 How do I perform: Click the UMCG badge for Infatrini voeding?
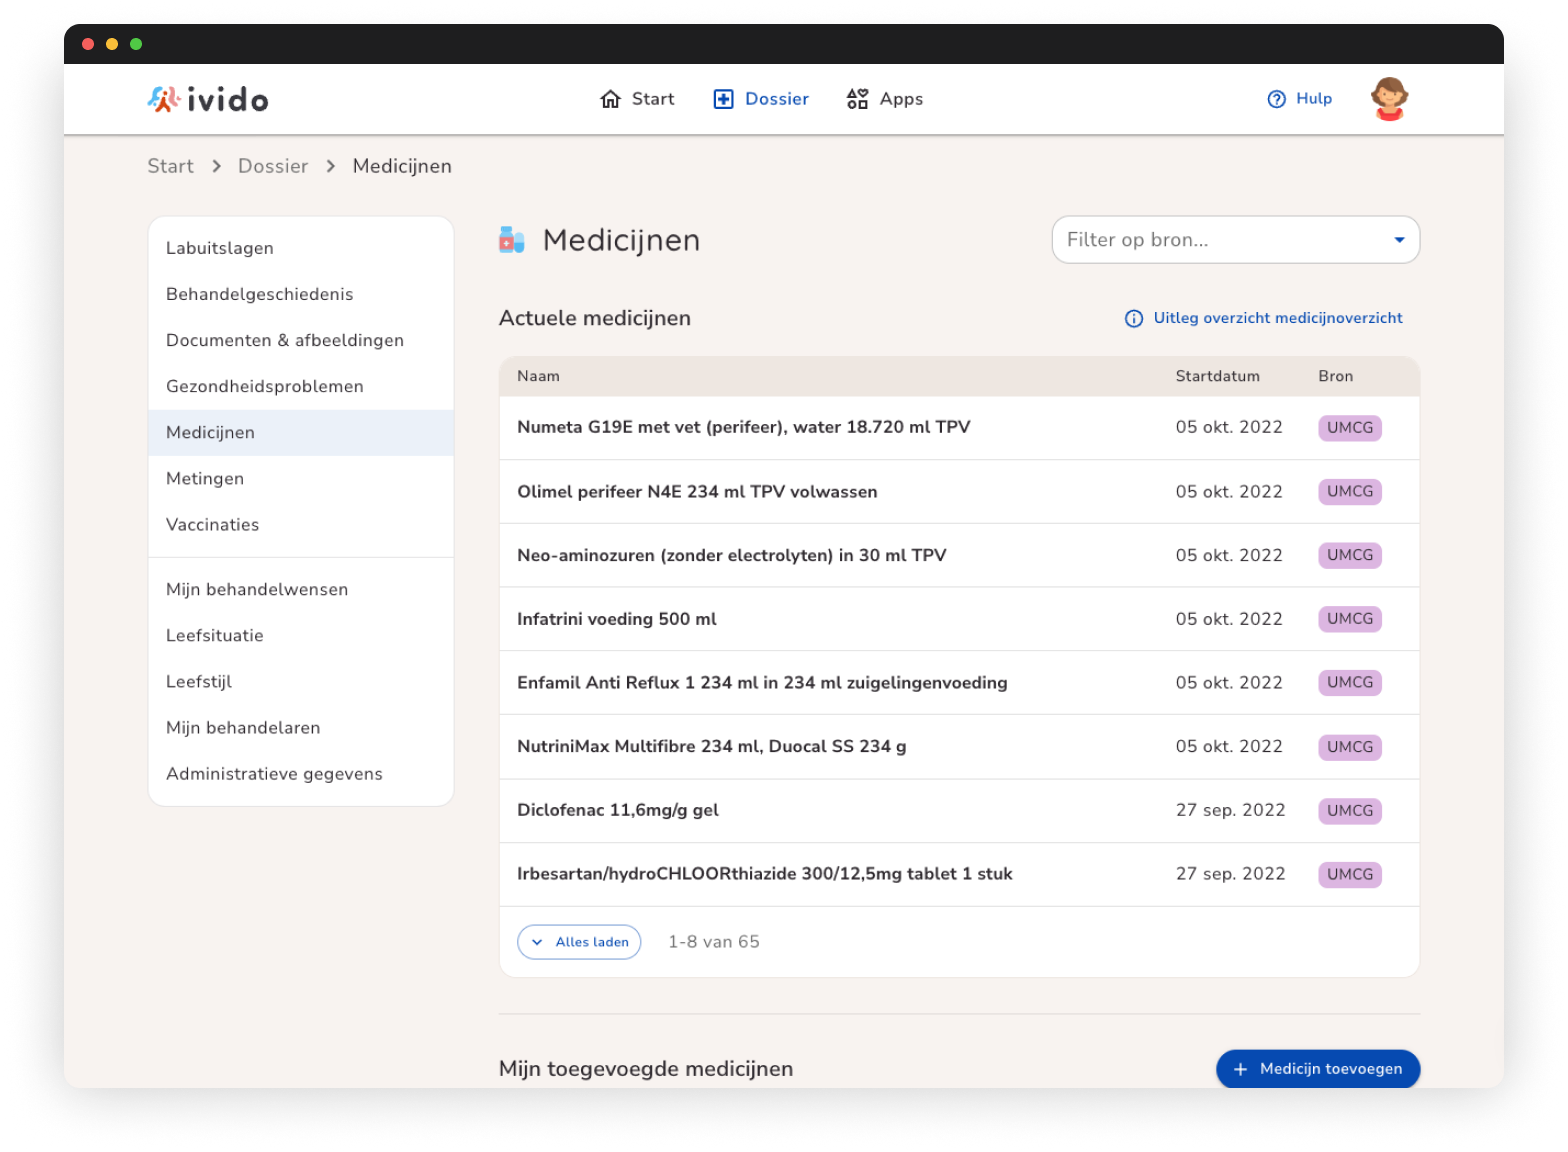coord(1350,619)
